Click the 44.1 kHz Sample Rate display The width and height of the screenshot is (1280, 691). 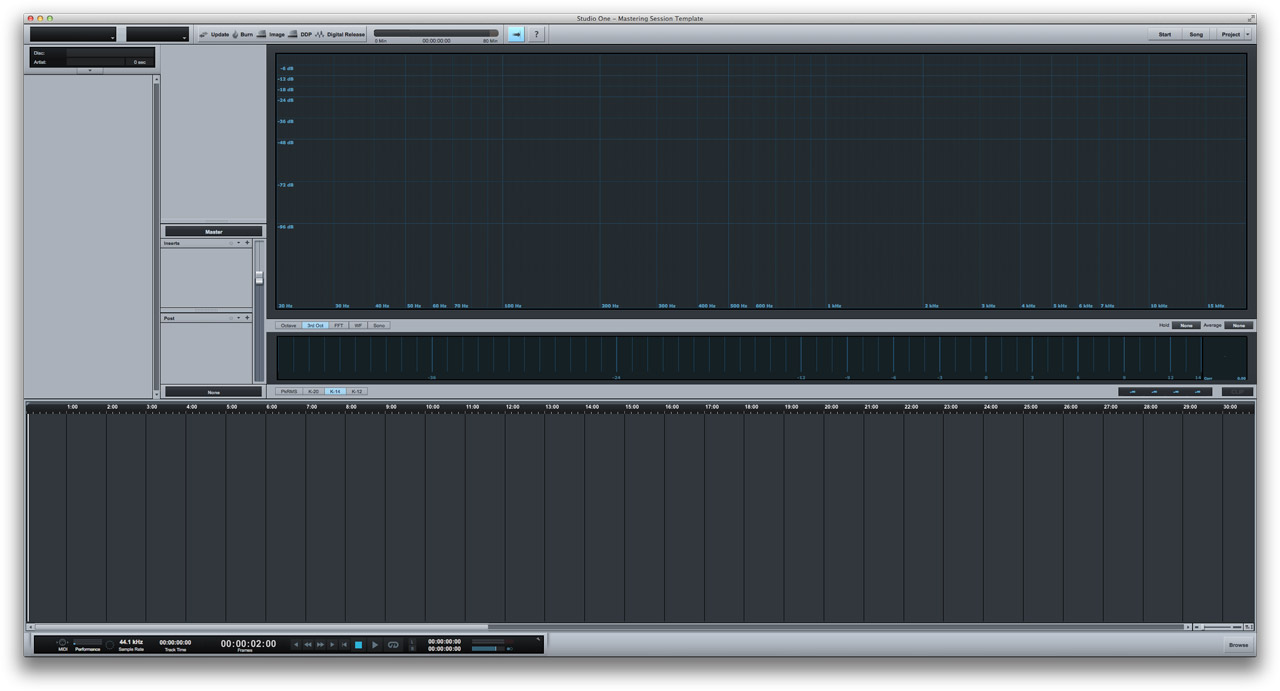131,644
